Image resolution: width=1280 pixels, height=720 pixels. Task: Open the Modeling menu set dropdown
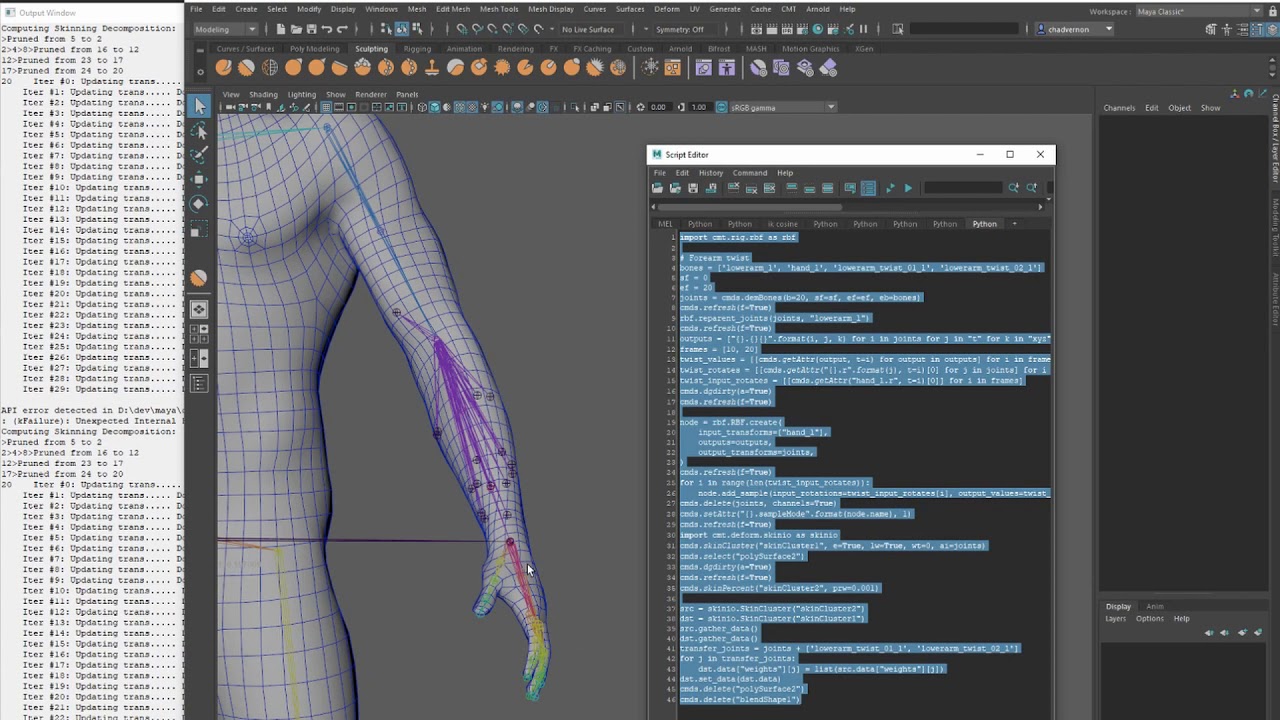(x=225, y=29)
